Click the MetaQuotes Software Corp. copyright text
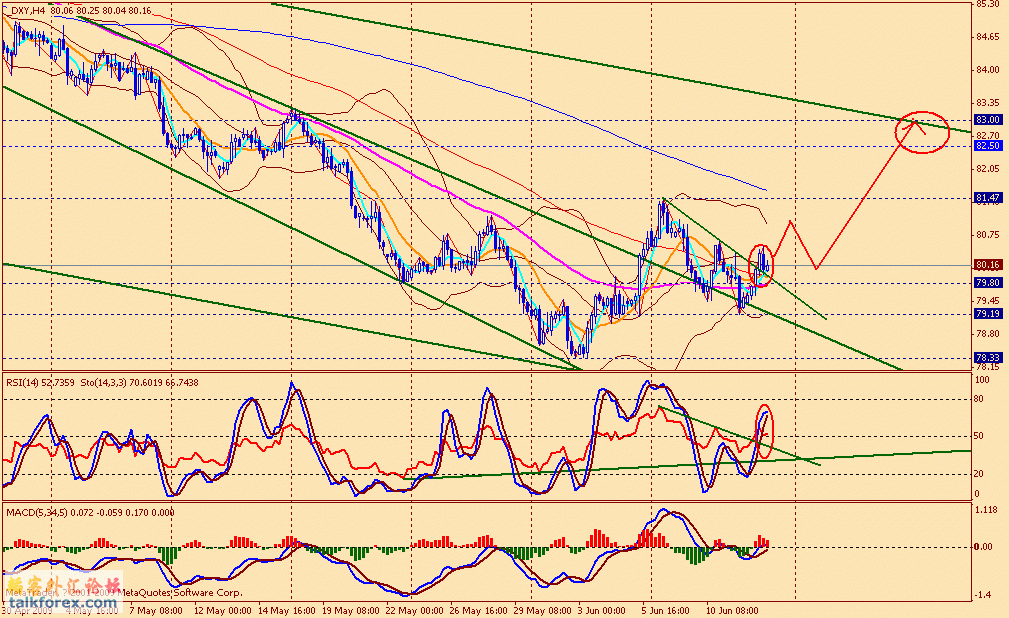This screenshot has height=618, width=1009. point(182,593)
